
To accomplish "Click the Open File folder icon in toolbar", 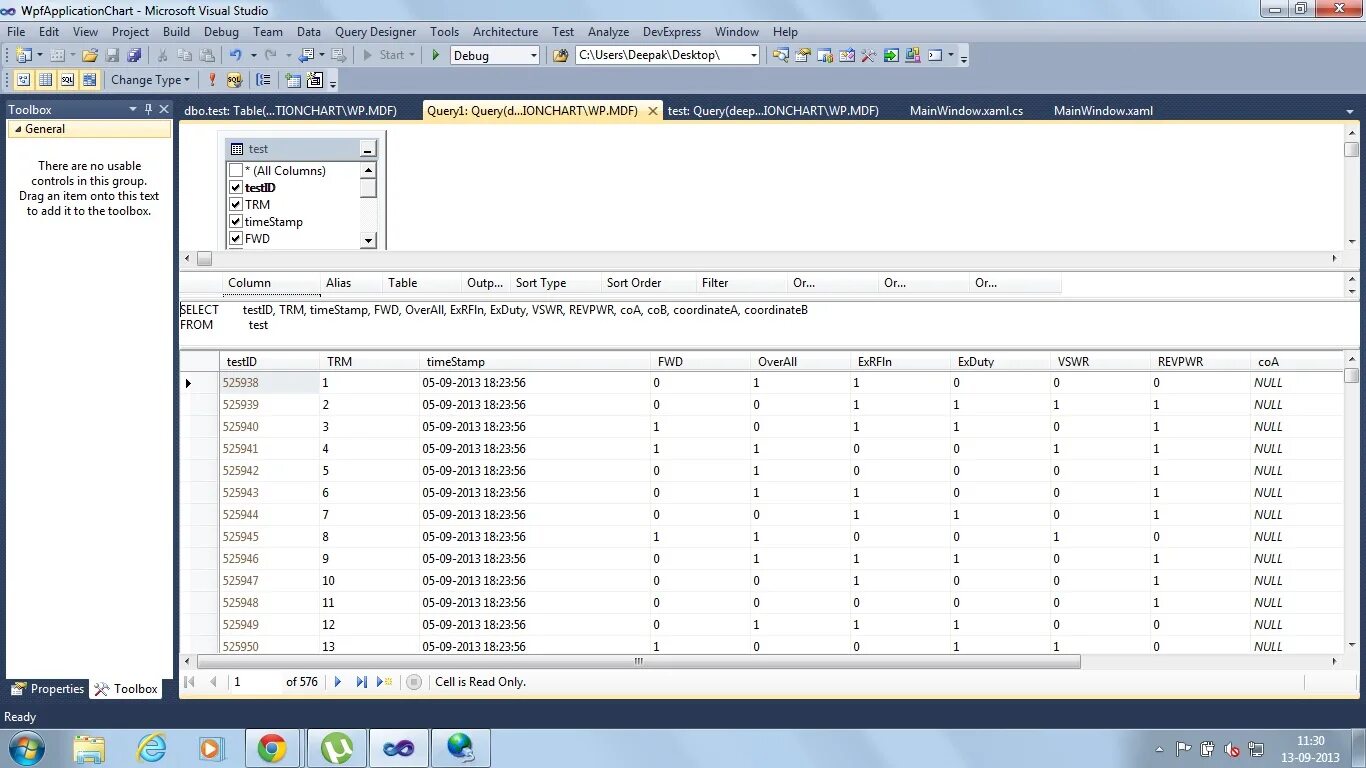I will (x=90, y=55).
